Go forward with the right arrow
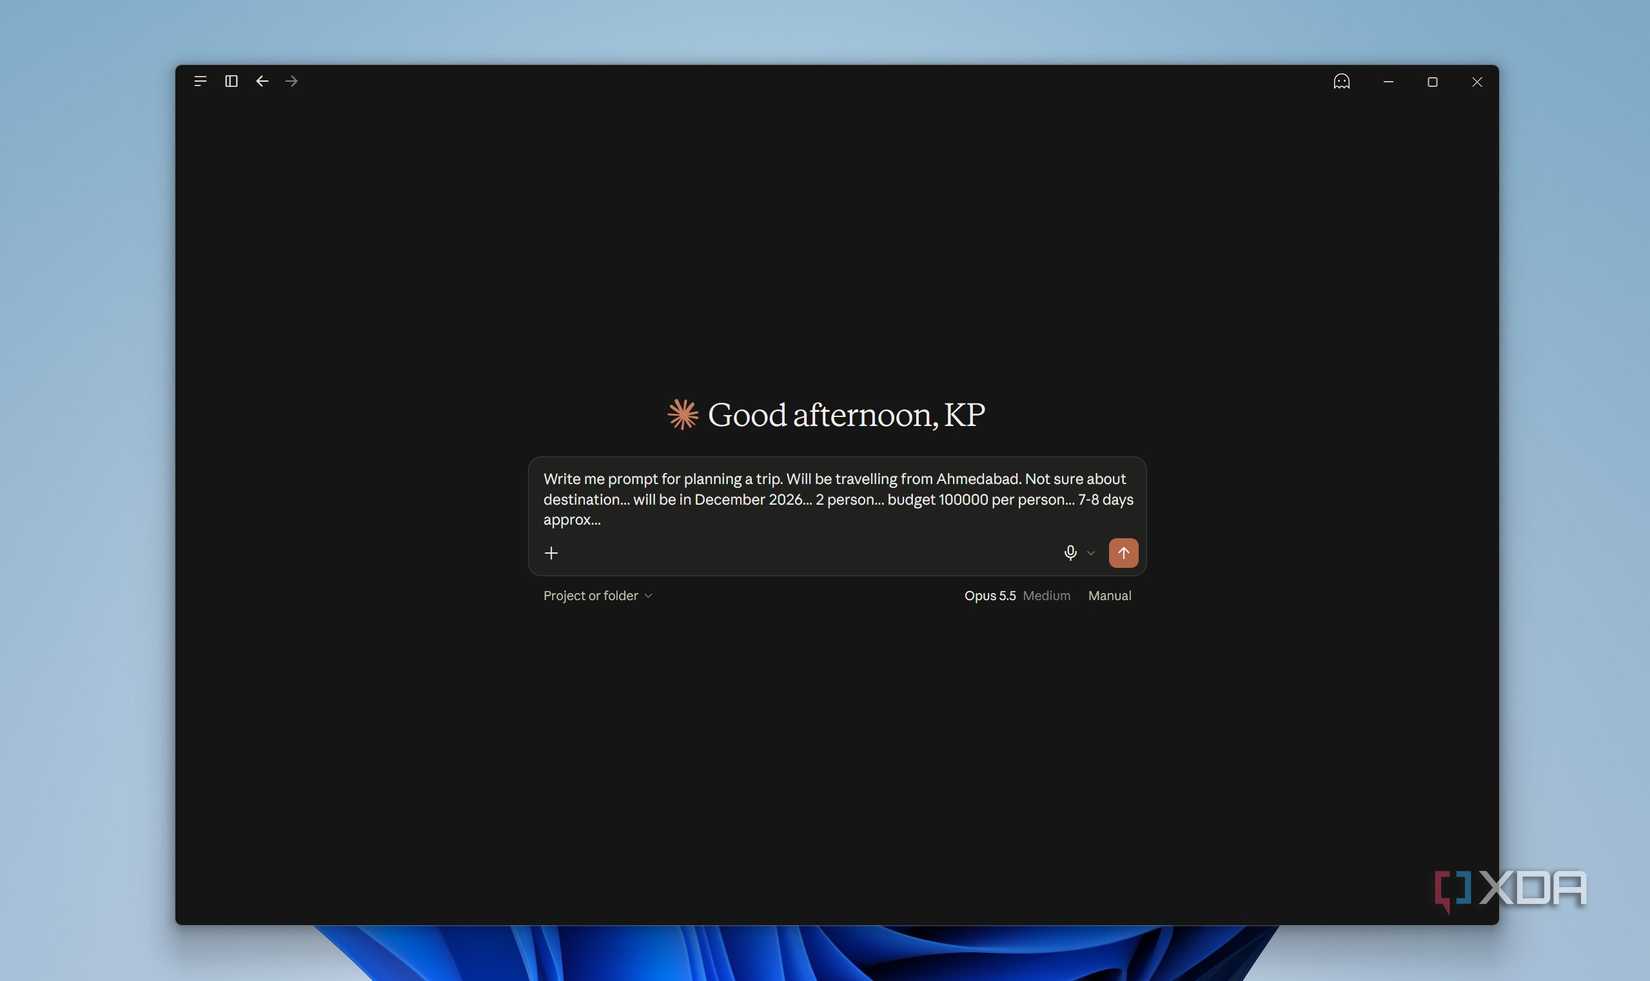Viewport: 1650px width, 981px height. 292,81
